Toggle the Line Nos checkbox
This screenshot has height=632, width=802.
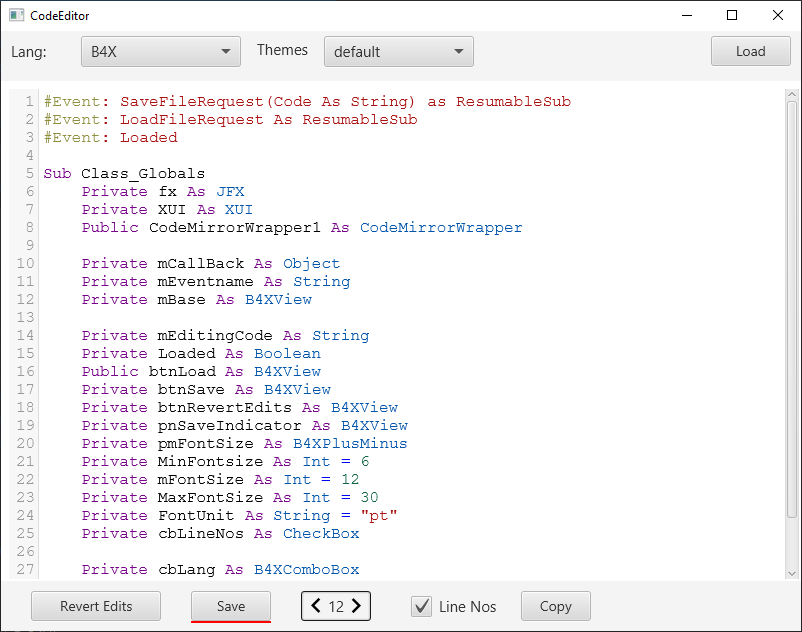point(421,606)
